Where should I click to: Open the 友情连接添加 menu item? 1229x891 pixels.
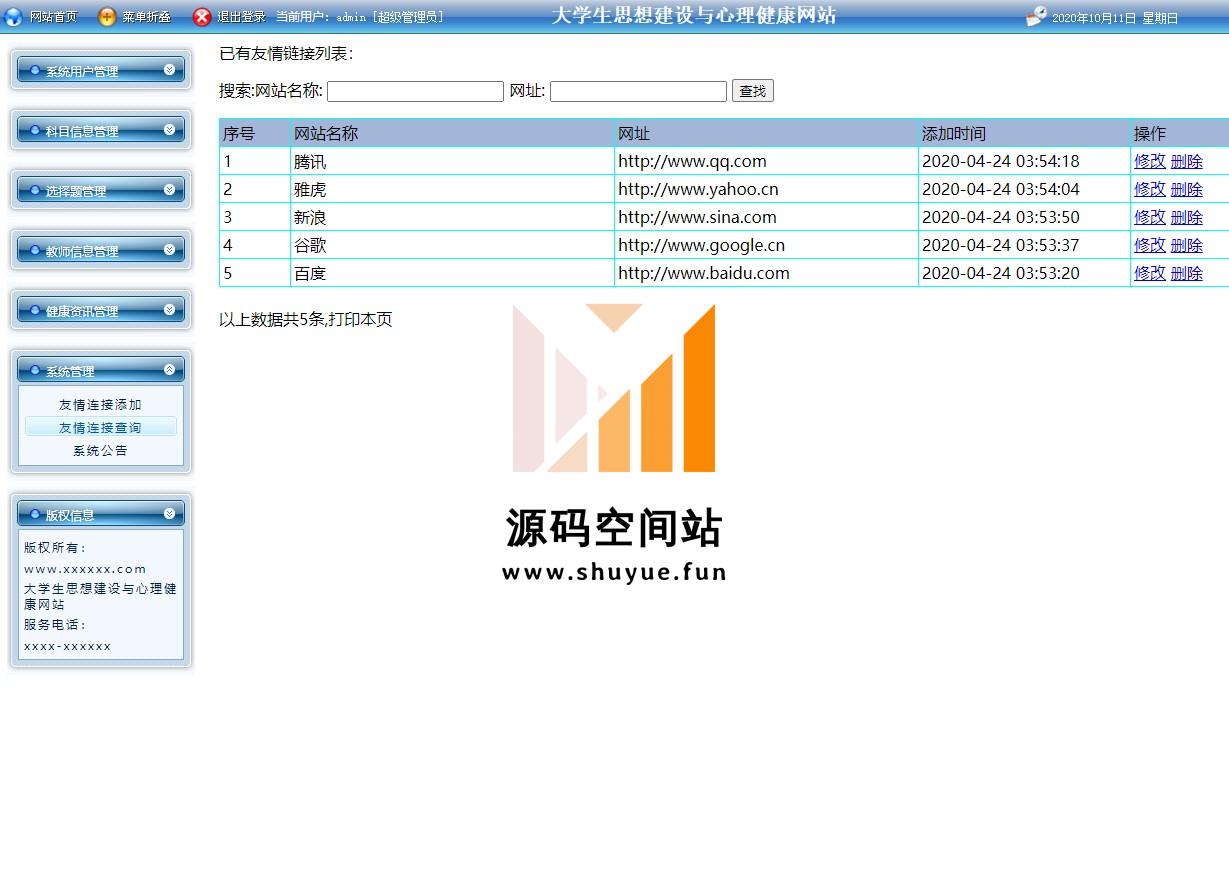coord(100,405)
